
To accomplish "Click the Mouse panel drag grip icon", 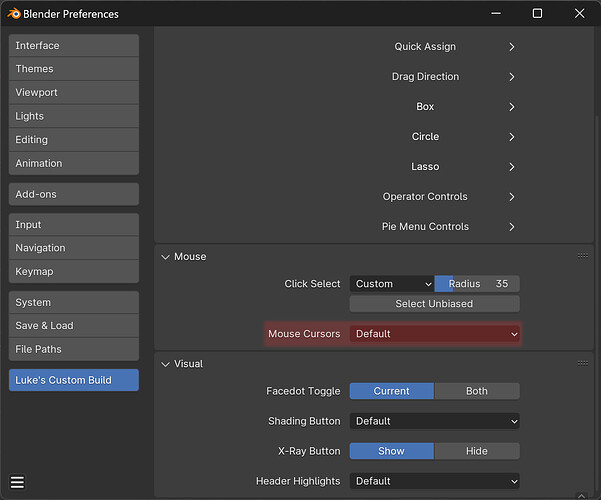I will [583, 256].
